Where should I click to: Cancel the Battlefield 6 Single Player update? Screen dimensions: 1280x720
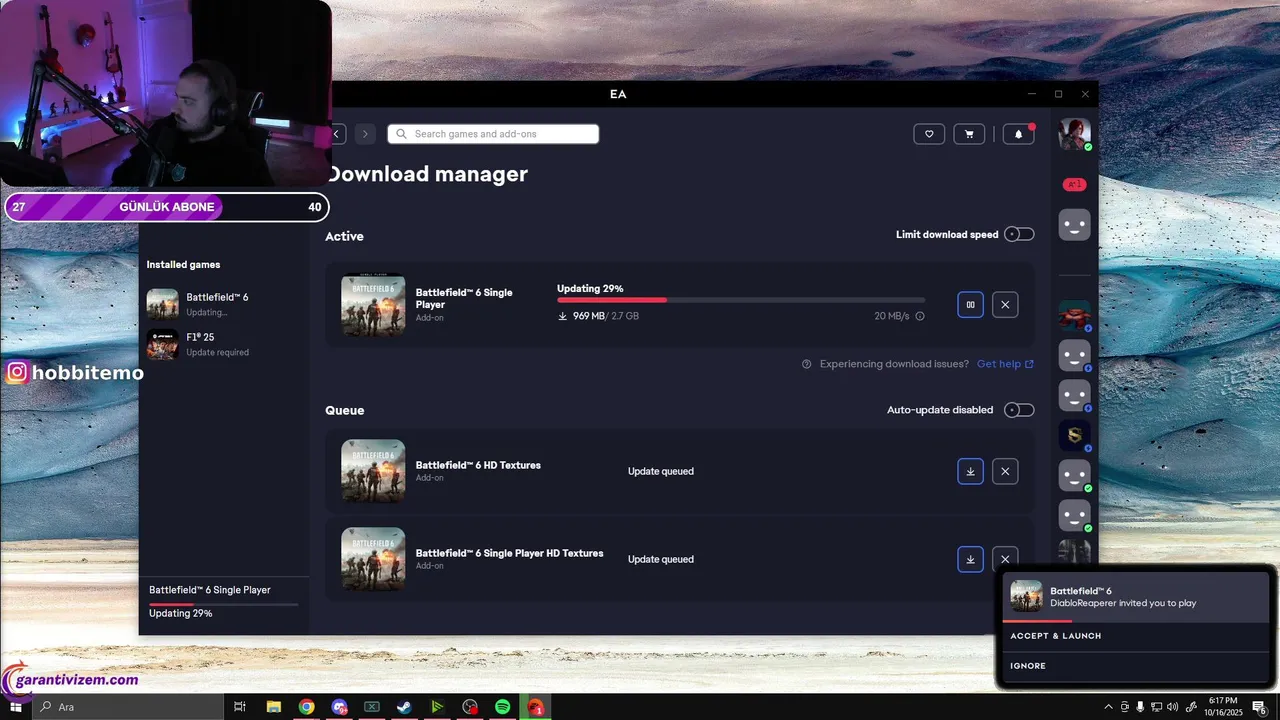click(x=1005, y=305)
